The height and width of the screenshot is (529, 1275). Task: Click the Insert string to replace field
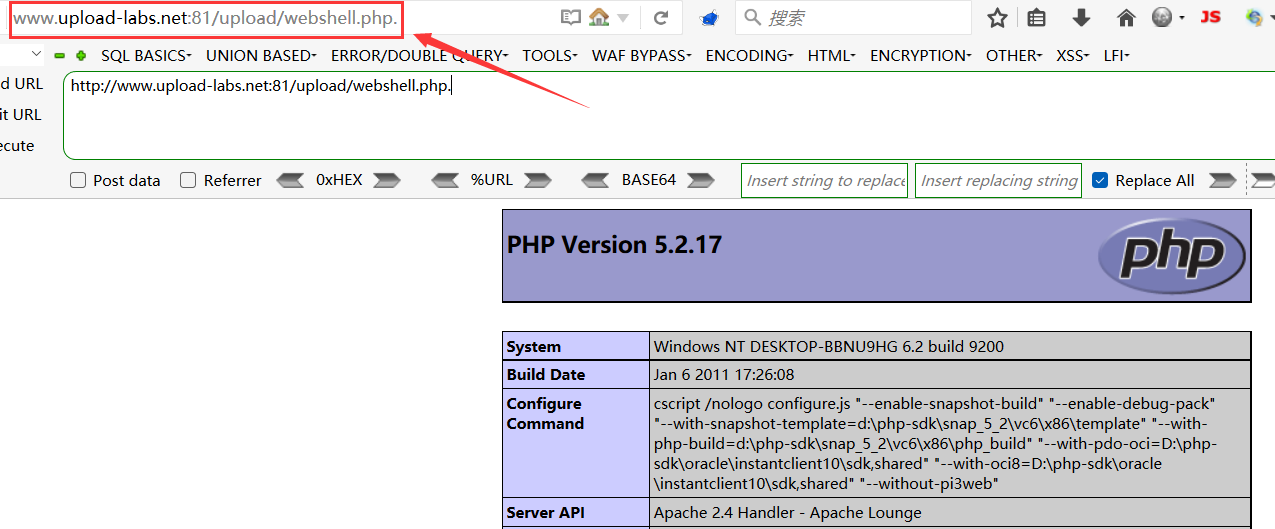click(x=826, y=180)
